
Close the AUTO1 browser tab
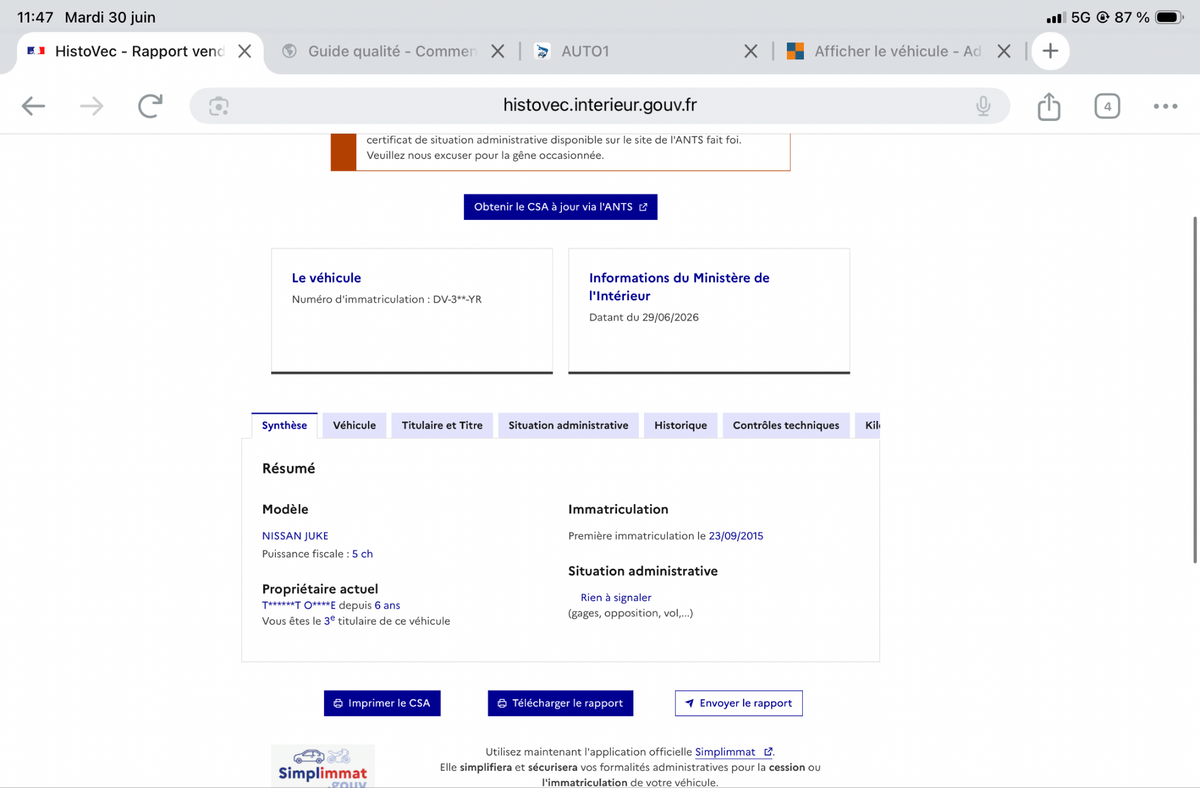(x=750, y=51)
